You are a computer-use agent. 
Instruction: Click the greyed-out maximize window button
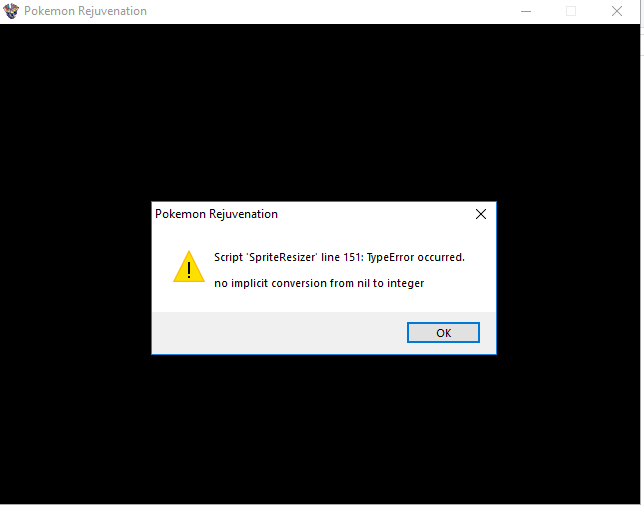pos(571,11)
